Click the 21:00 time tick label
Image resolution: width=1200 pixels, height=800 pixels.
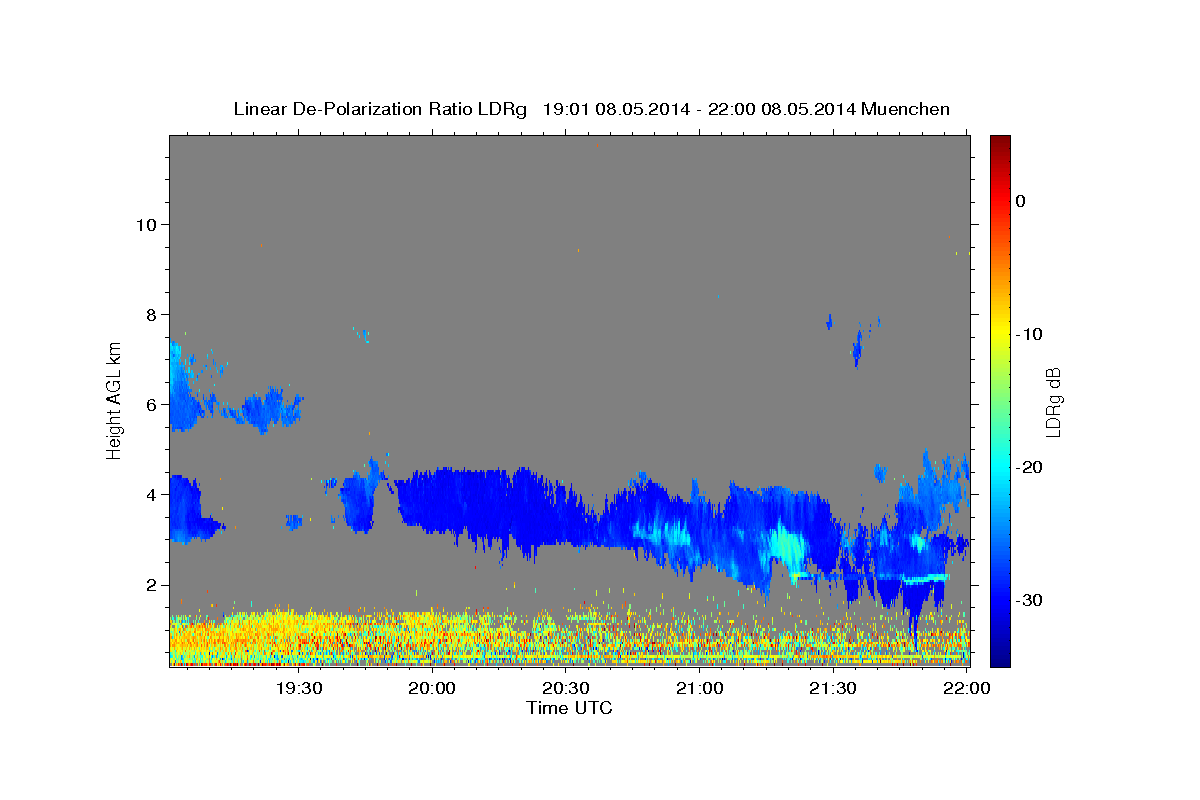pos(699,688)
